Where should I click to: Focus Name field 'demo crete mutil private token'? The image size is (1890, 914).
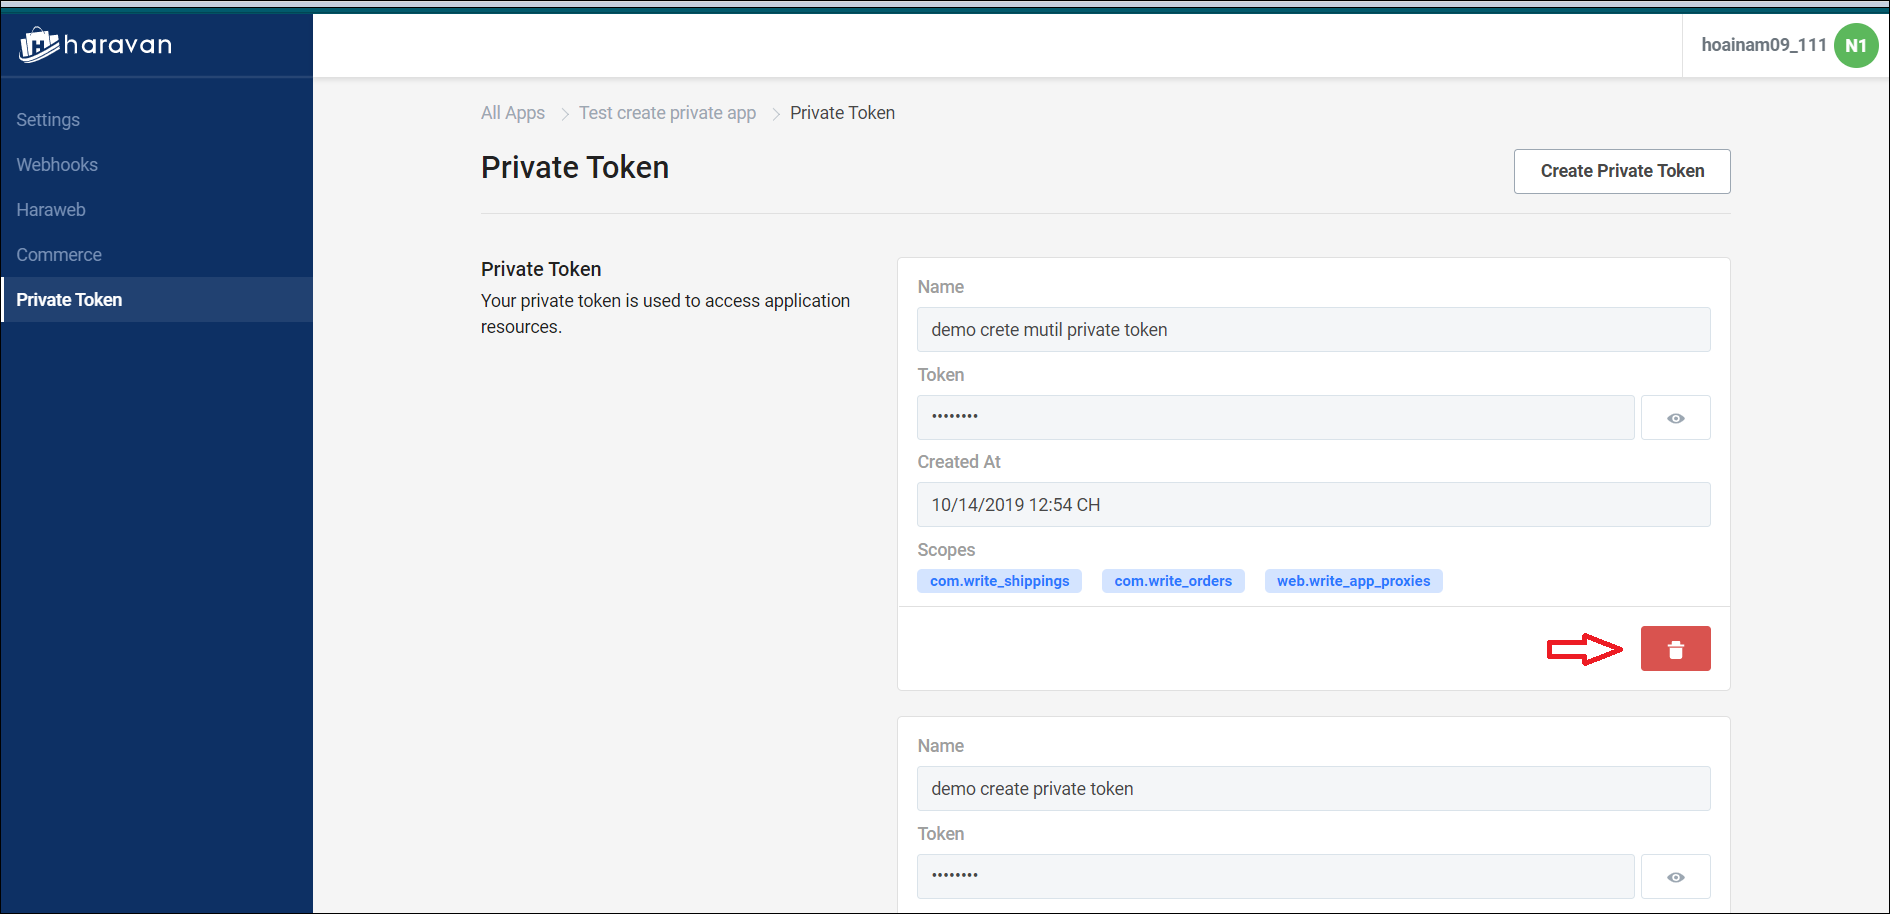(1313, 330)
